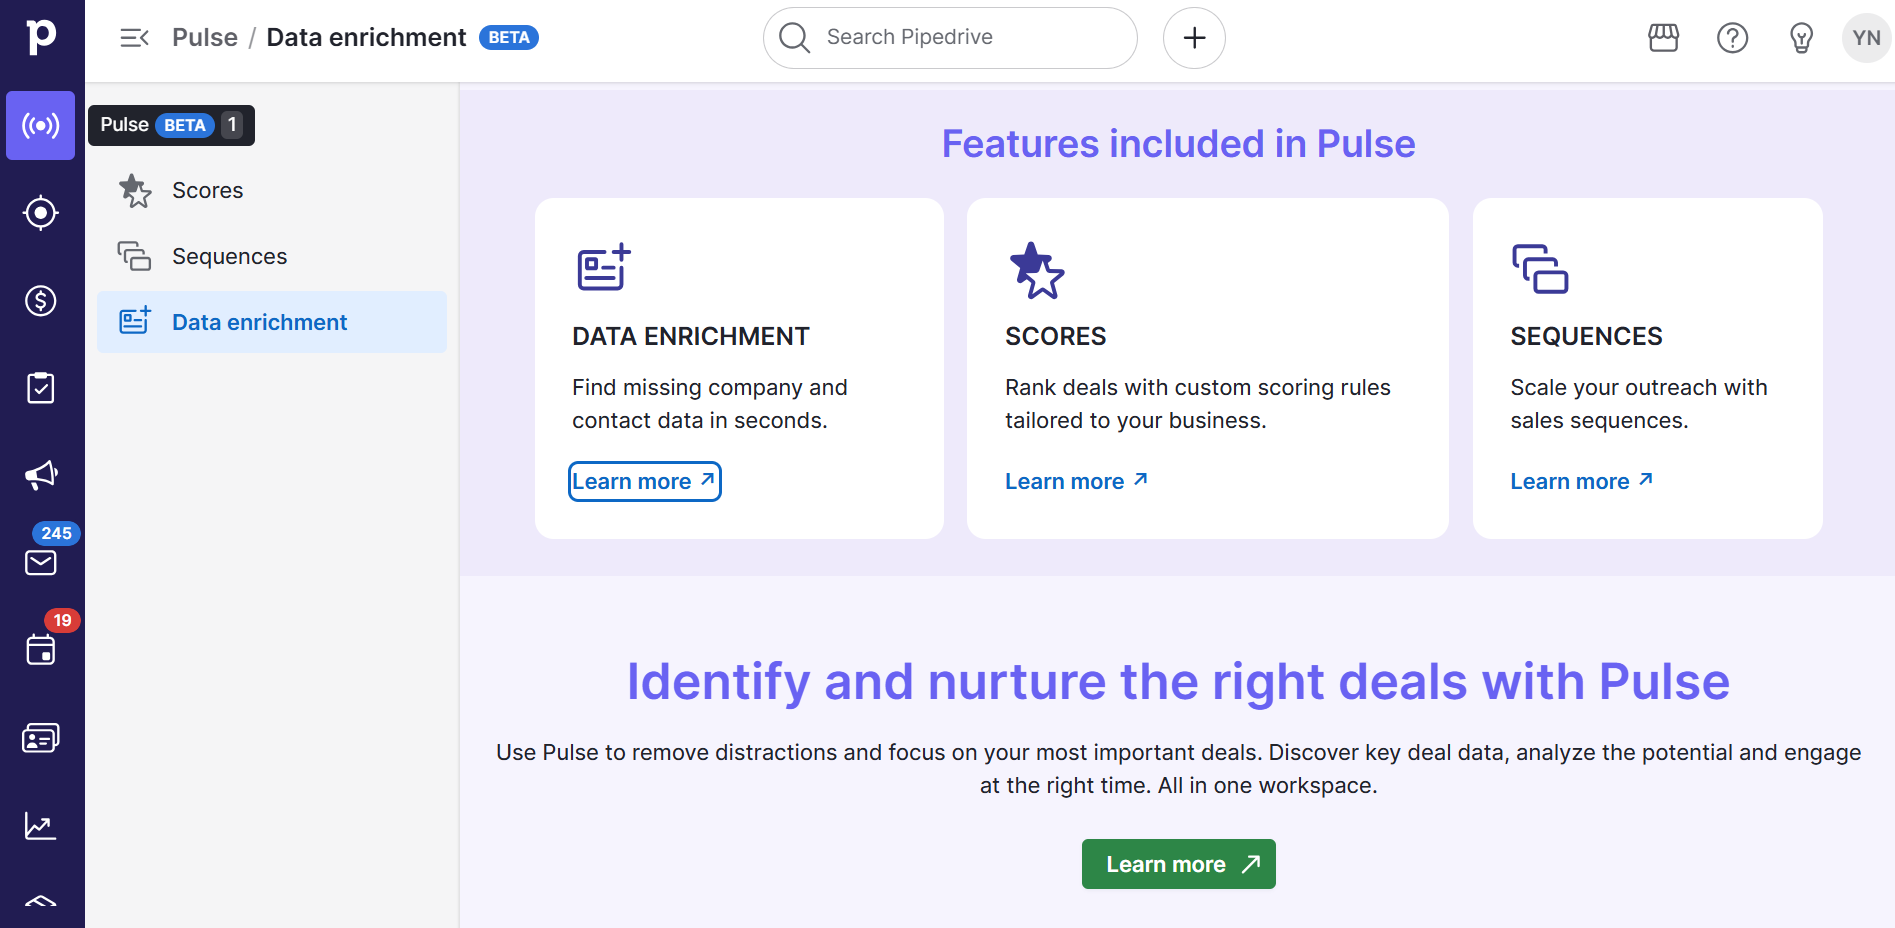This screenshot has width=1895, height=928.
Task: Open Learn more under Scores
Action: (x=1076, y=481)
